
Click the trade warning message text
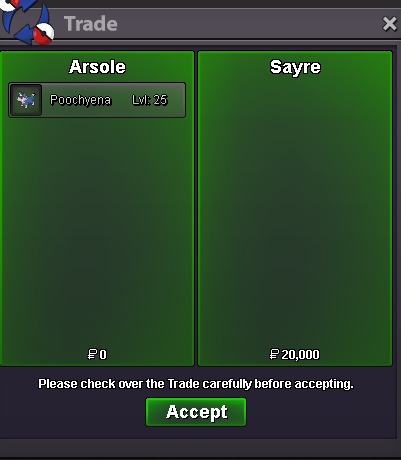click(196, 384)
